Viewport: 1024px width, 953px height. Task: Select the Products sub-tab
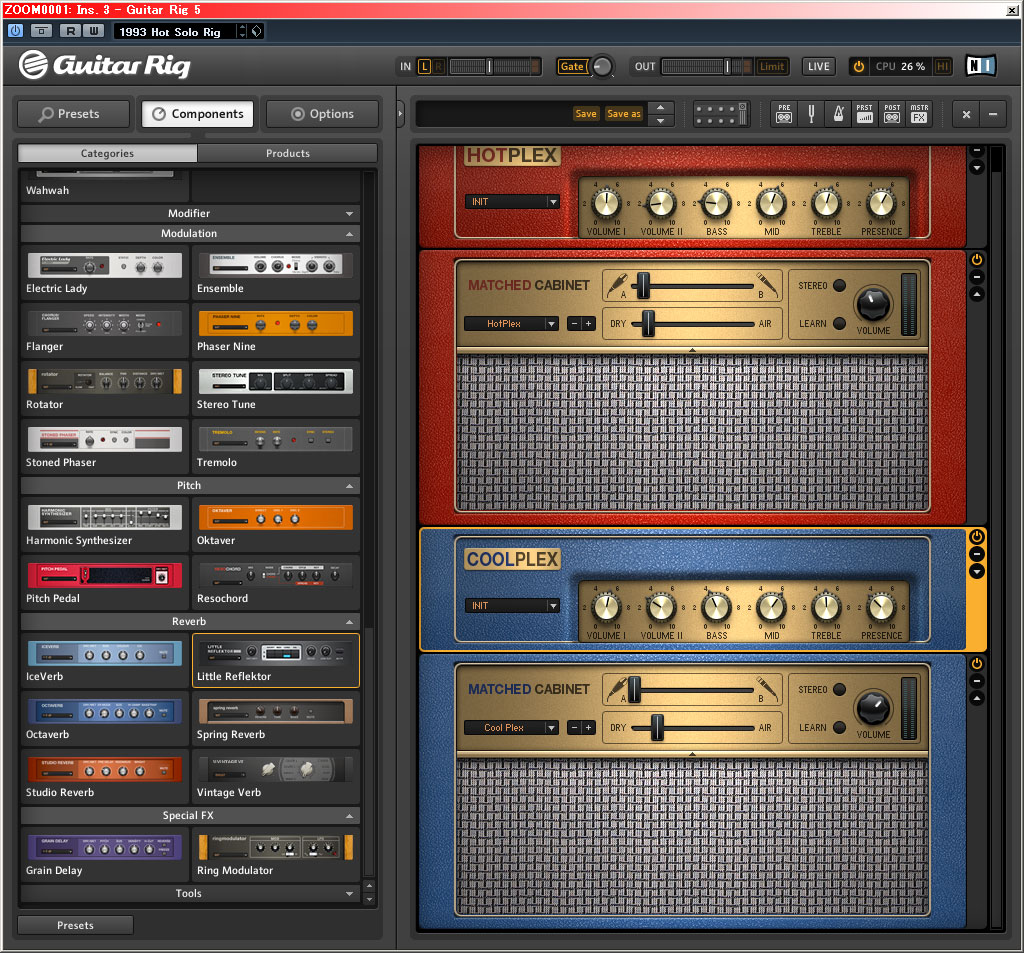pos(287,153)
